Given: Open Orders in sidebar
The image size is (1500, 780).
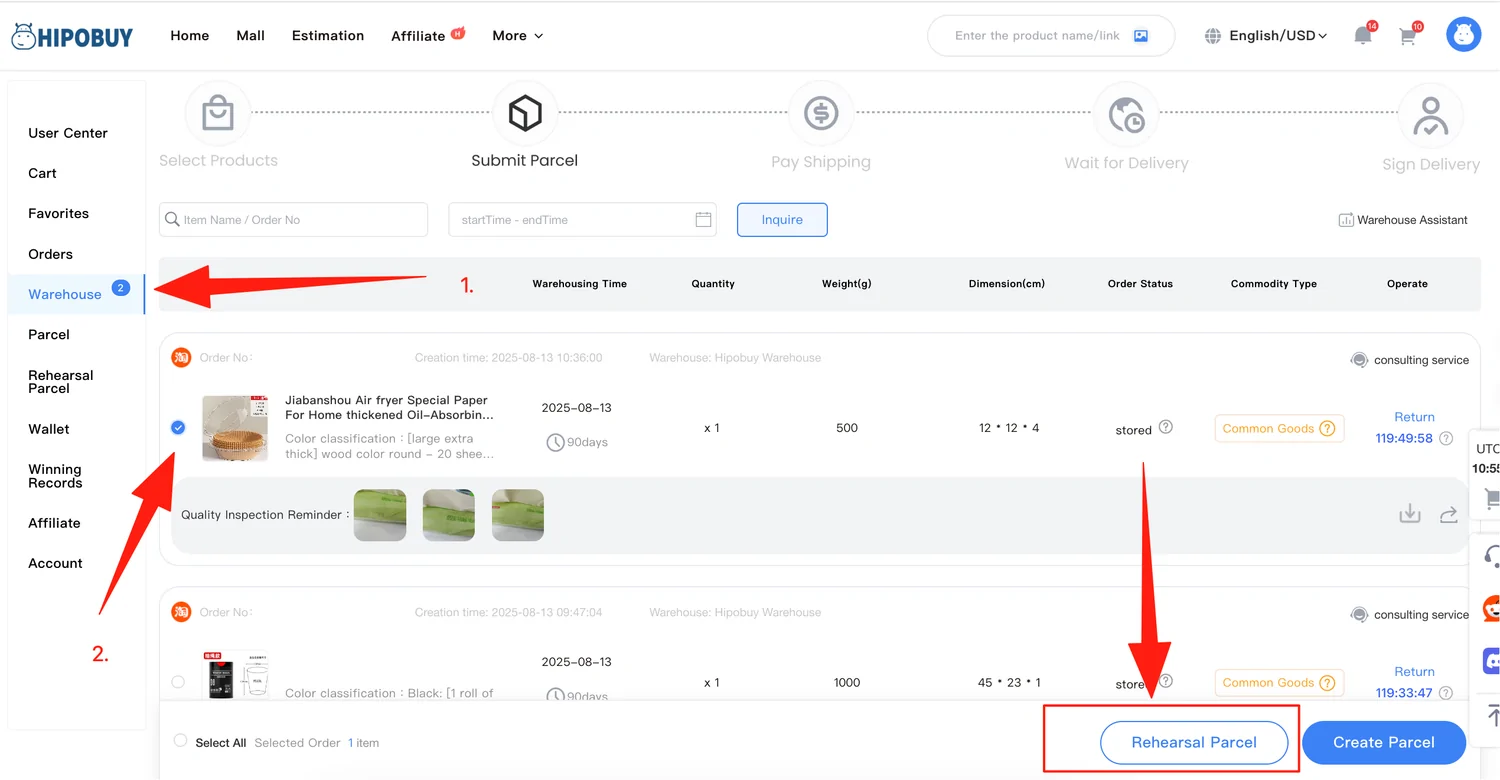Looking at the screenshot, I should pos(50,254).
